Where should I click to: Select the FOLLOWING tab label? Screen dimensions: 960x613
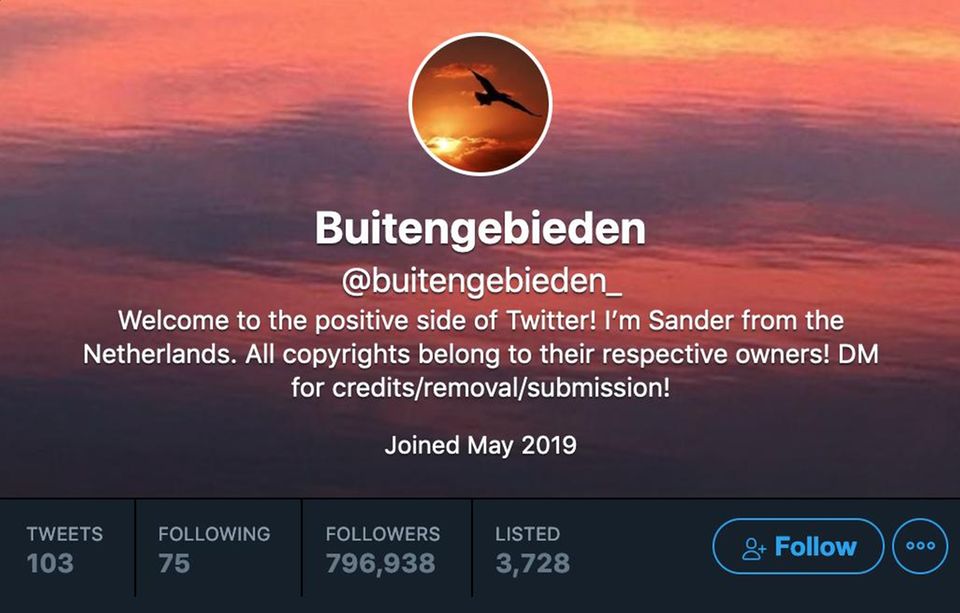click(214, 534)
